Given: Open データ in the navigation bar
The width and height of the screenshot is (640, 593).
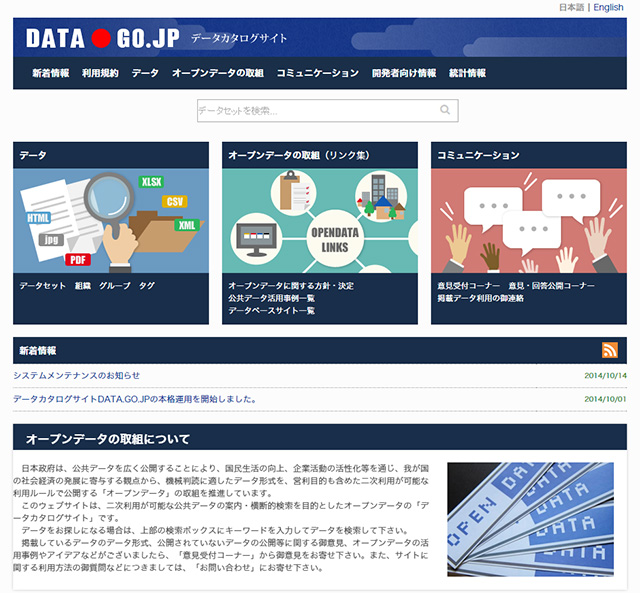Looking at the screenshot, I should (145, 73).
